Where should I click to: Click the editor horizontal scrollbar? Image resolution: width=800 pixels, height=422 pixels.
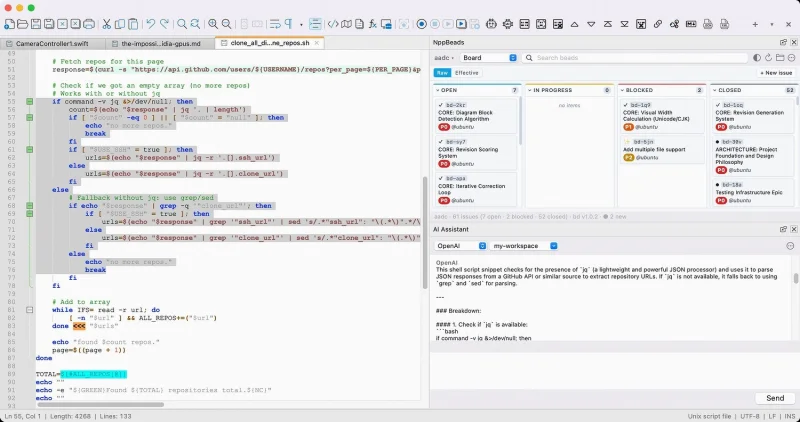(99, 405)
